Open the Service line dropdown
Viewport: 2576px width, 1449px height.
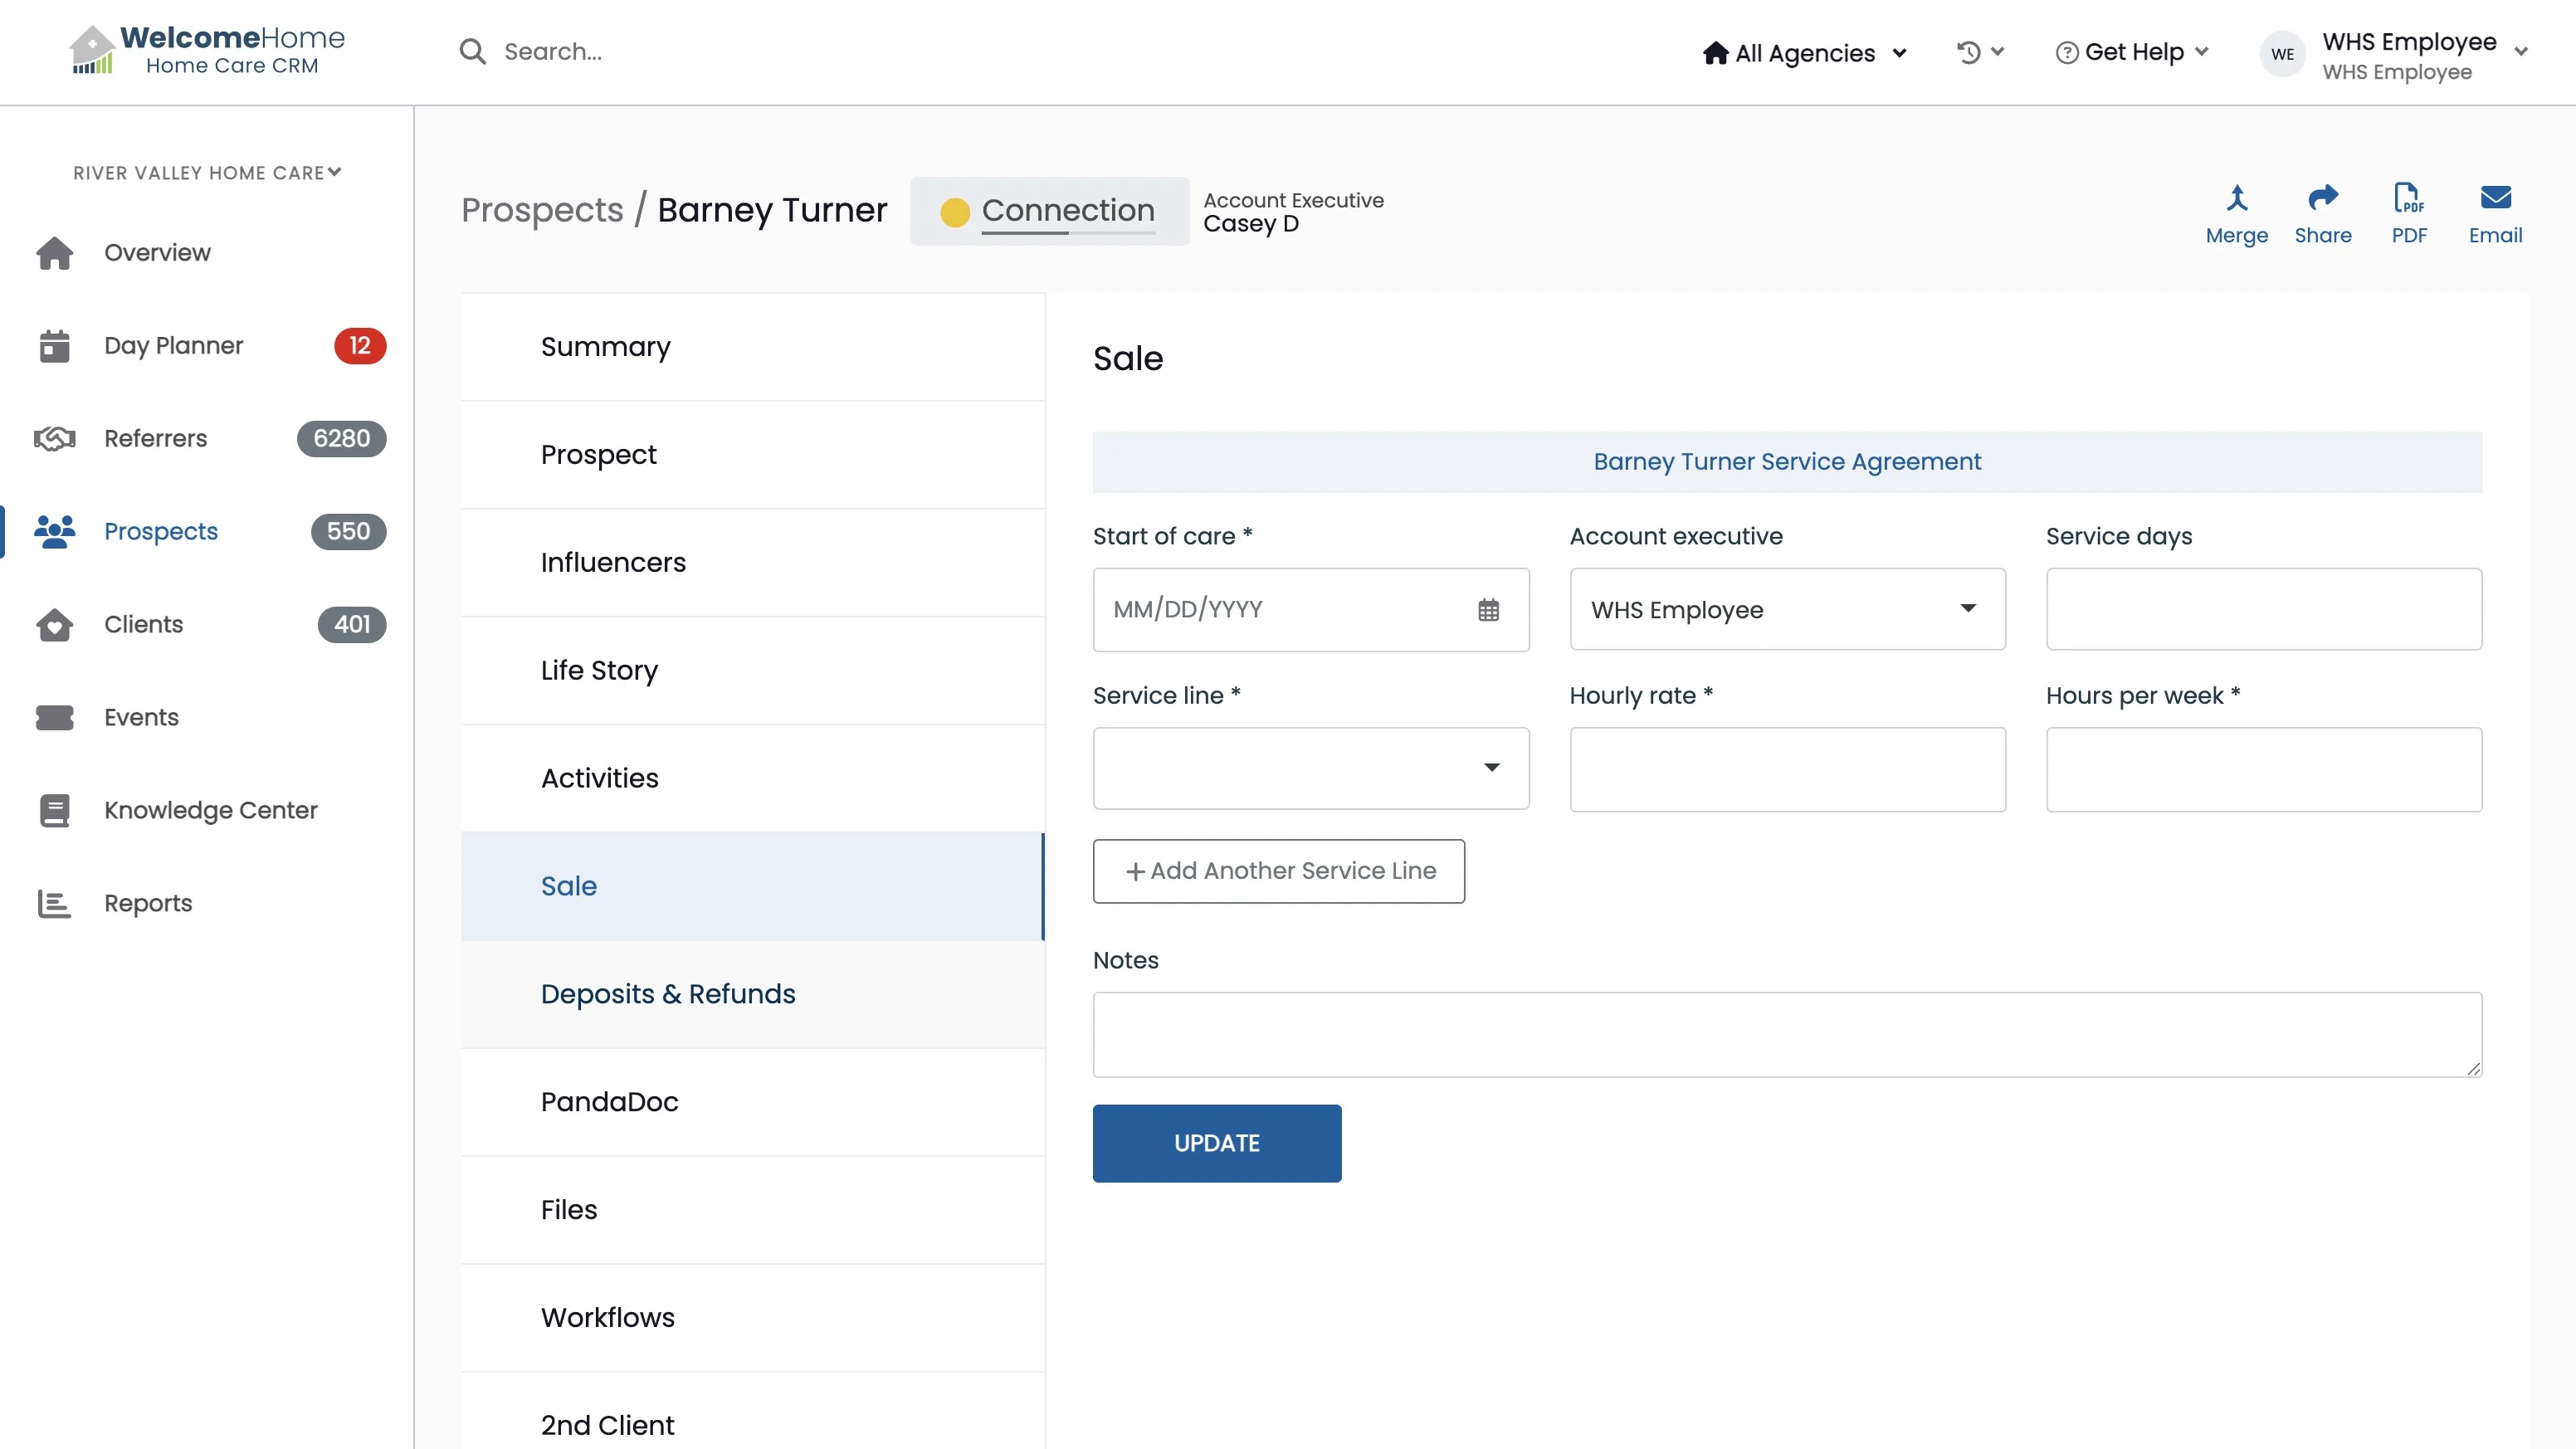(1310, 768)
